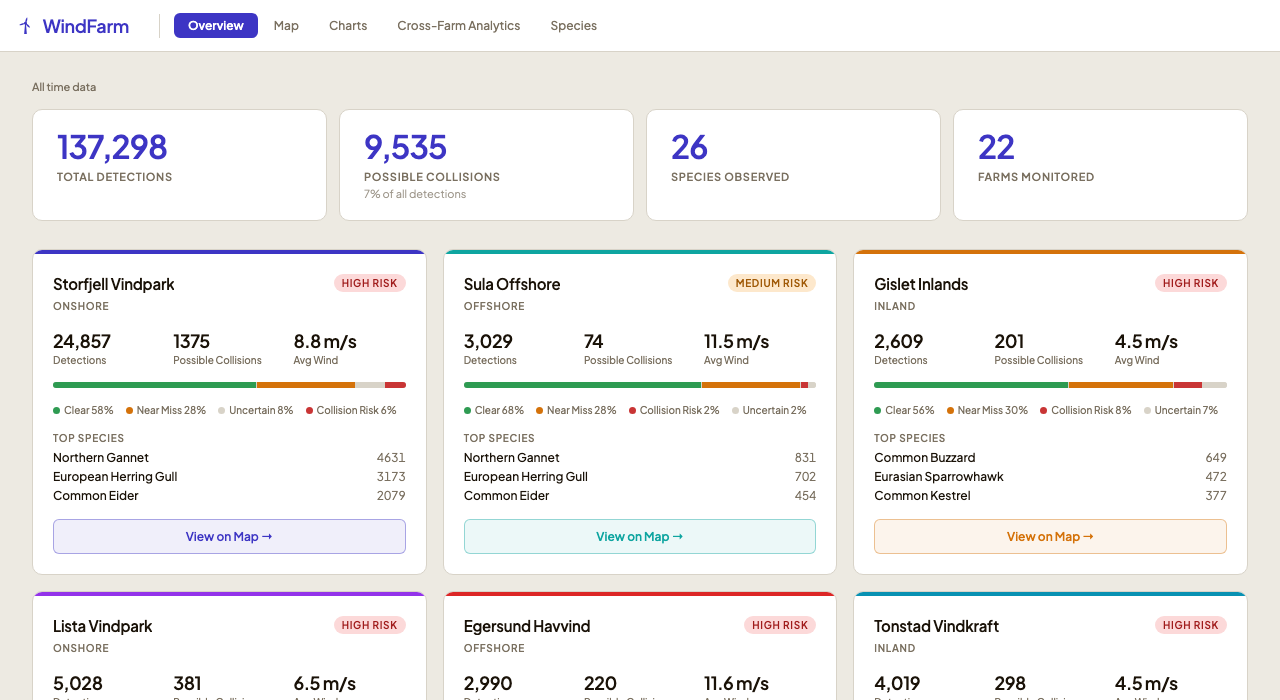Click Common Kestrel species row
Screen dimensions: 1280x700
(1050, 496)
